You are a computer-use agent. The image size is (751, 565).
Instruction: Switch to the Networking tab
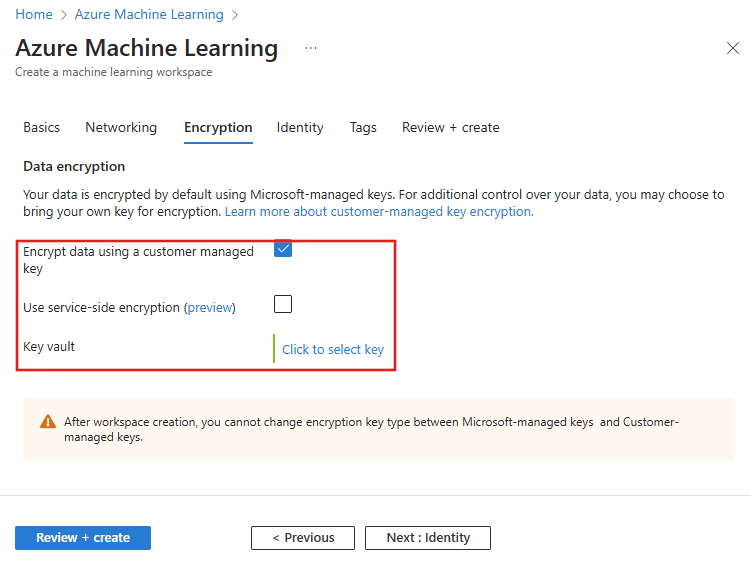coord(121,128)
